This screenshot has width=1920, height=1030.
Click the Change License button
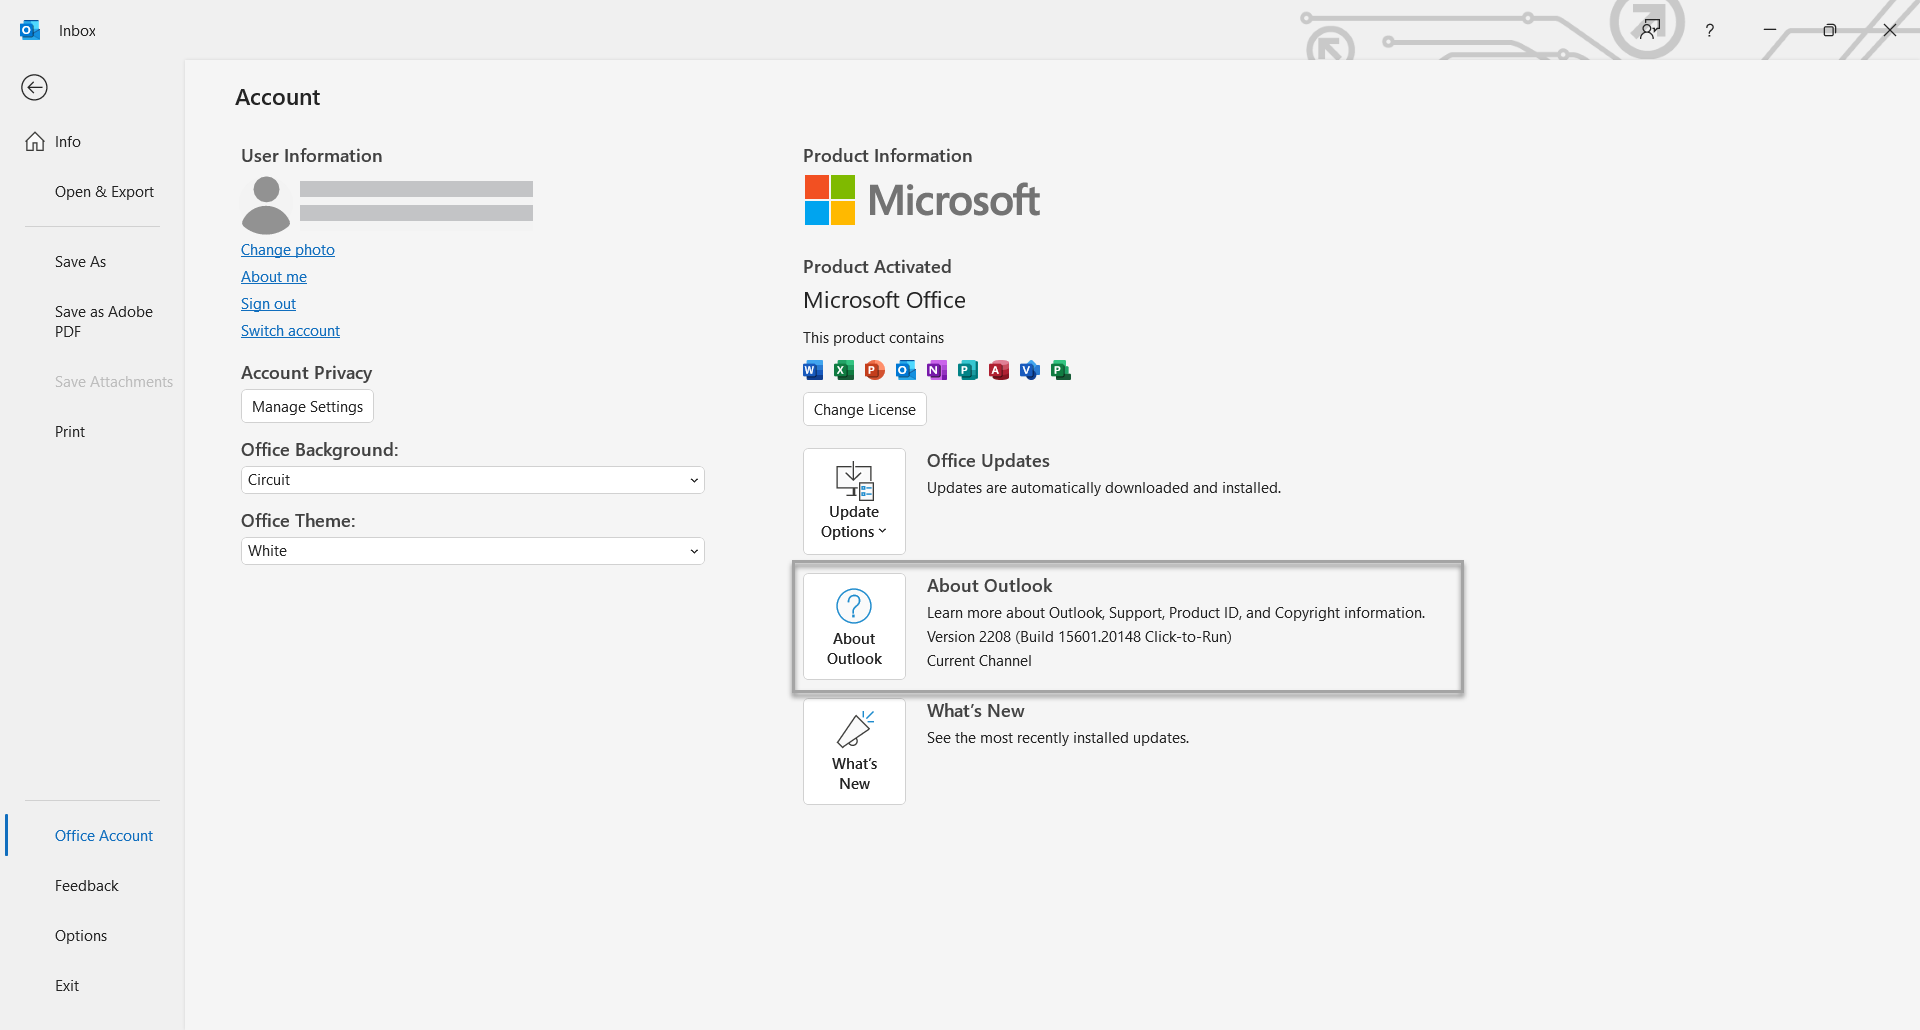click(x=865, y=410)
